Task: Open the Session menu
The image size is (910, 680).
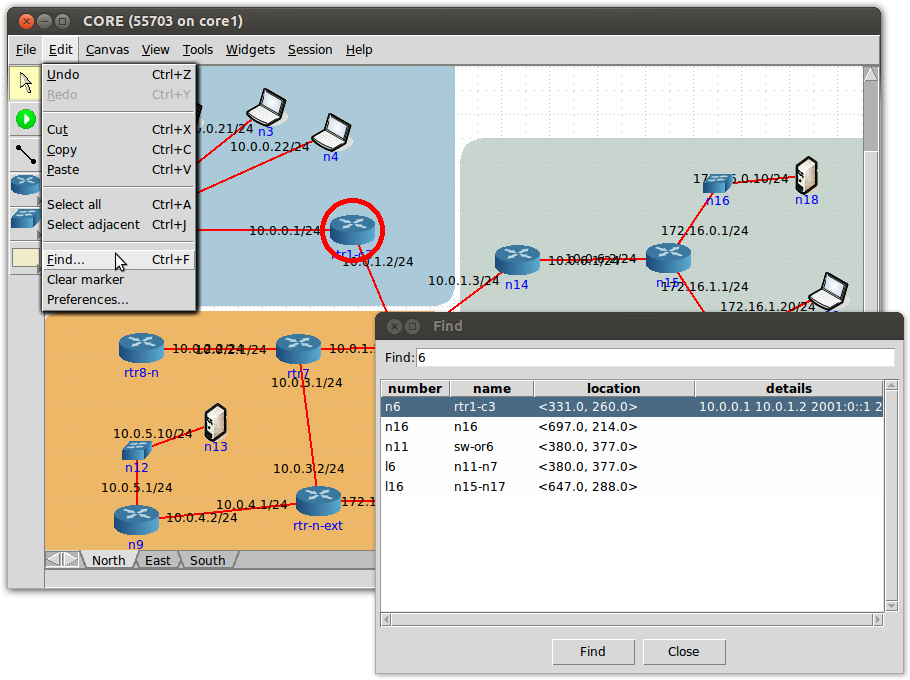Action: click(310, 50)
